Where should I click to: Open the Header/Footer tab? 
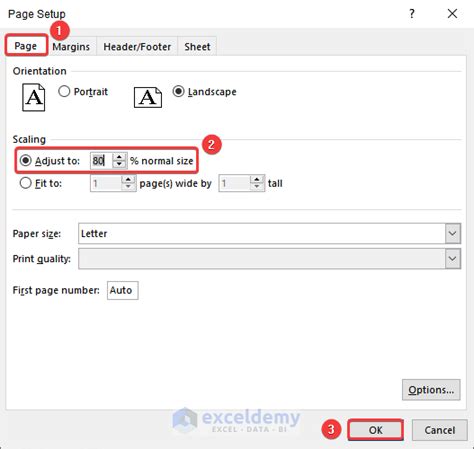point(137,47)
